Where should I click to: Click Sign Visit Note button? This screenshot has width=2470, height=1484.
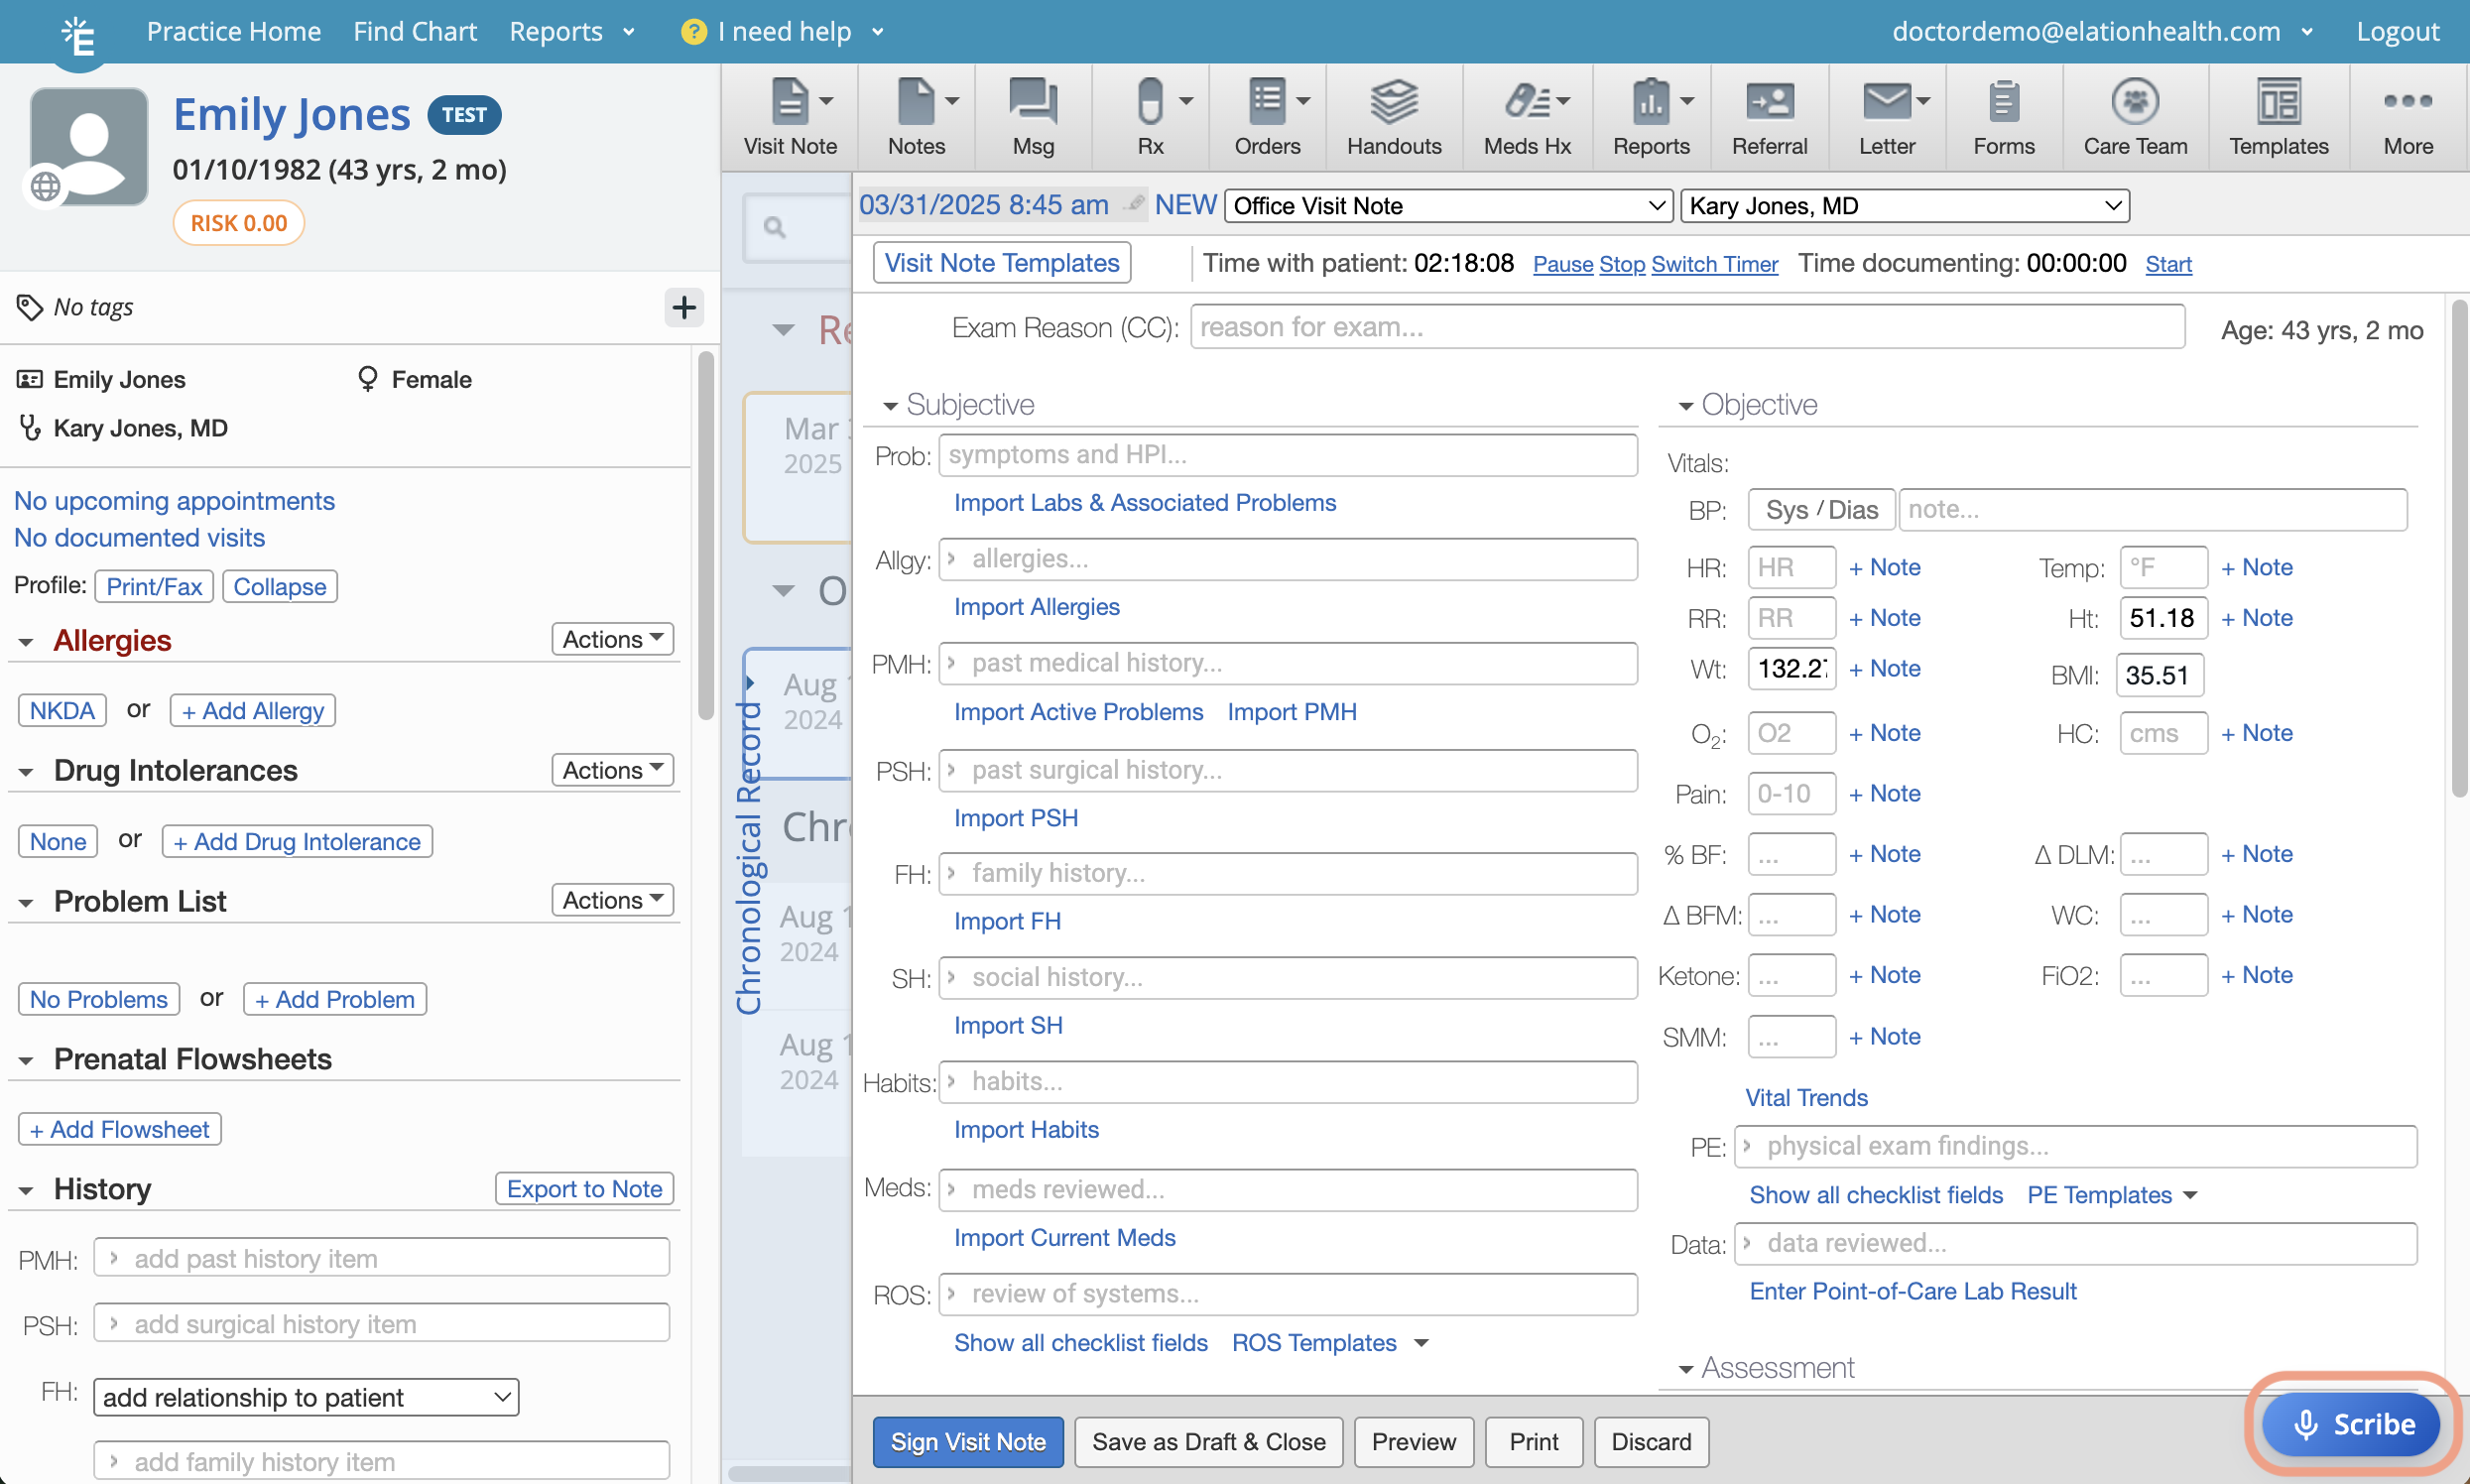(967, 1441)
